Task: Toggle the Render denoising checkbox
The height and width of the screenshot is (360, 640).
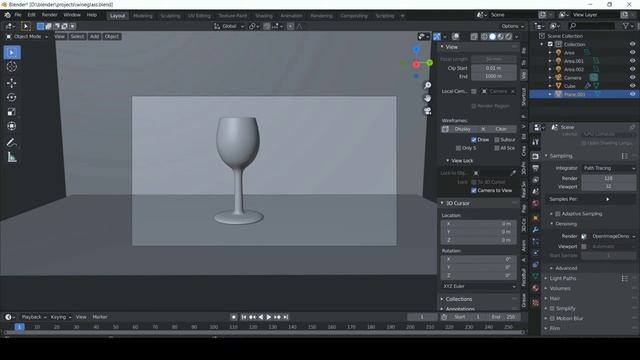Action: point(584,236)
